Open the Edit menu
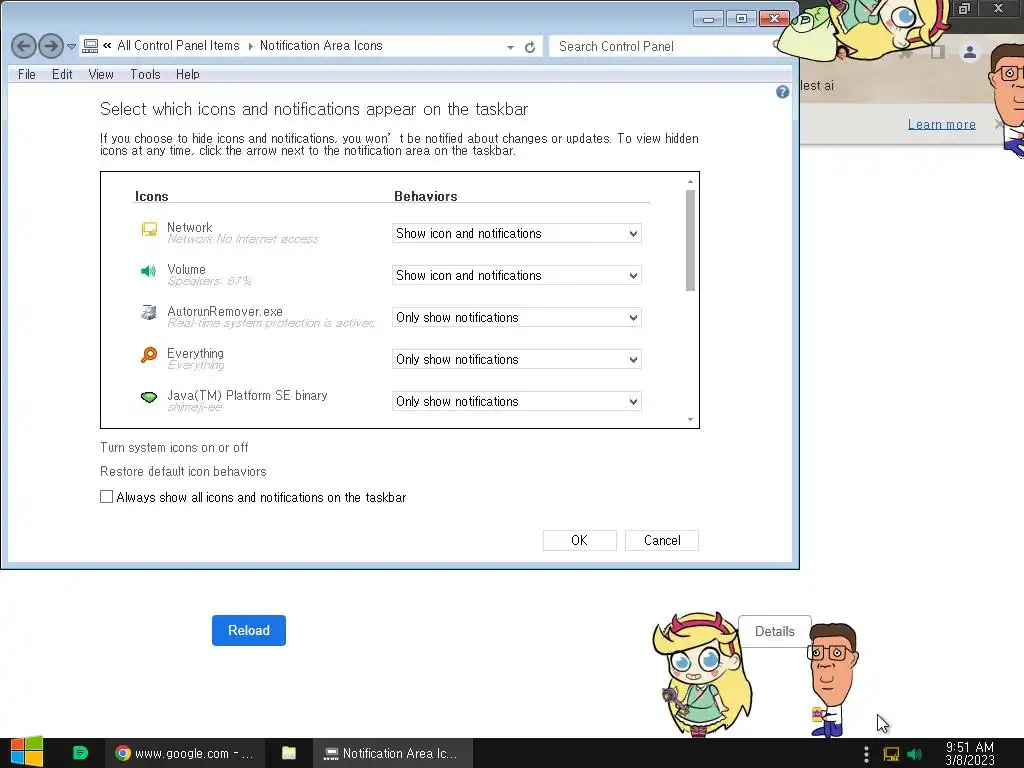This screenshot has width=1024, height=768. (x=62, y=74)
